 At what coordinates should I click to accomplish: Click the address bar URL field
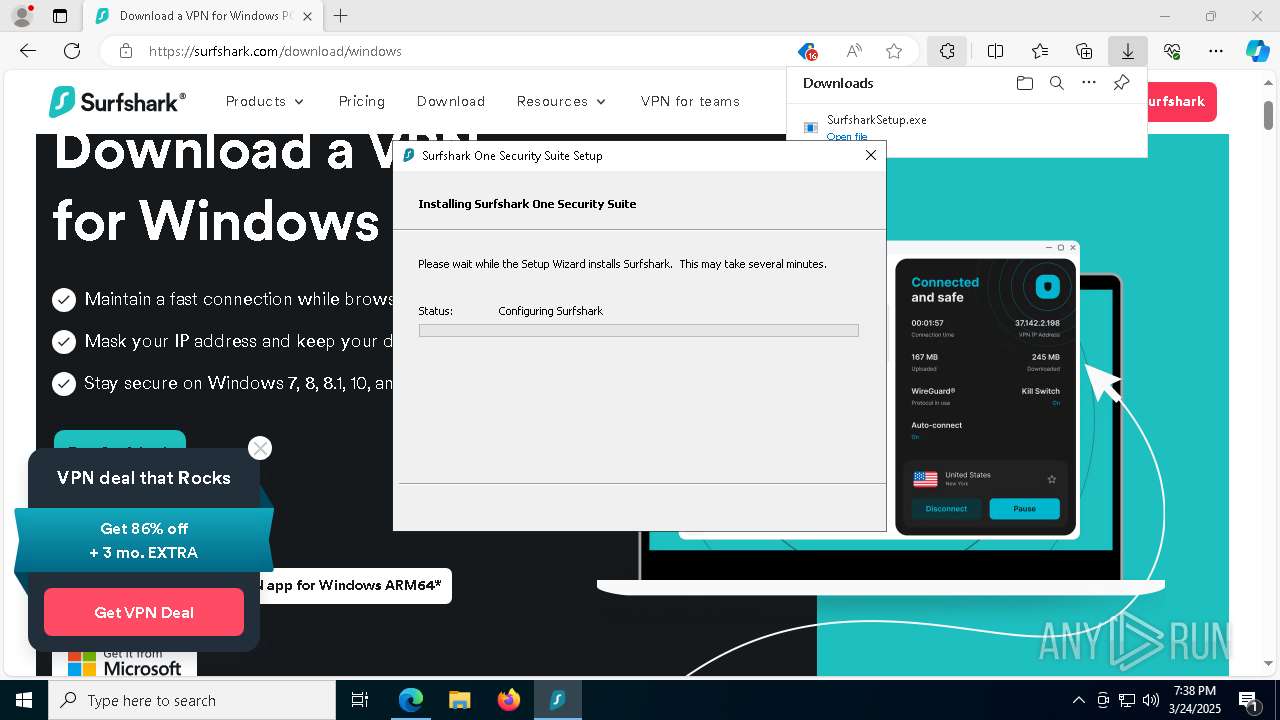click(460, 51)
